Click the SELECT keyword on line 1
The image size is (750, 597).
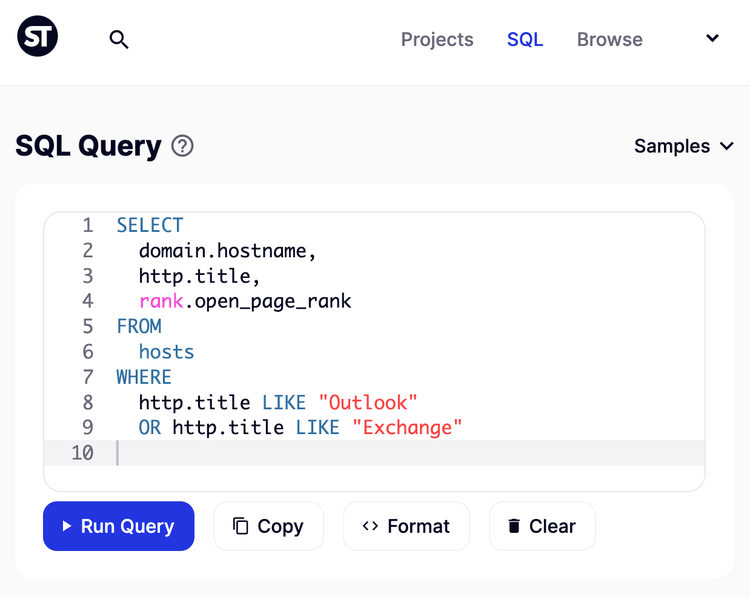coord(150,225)
